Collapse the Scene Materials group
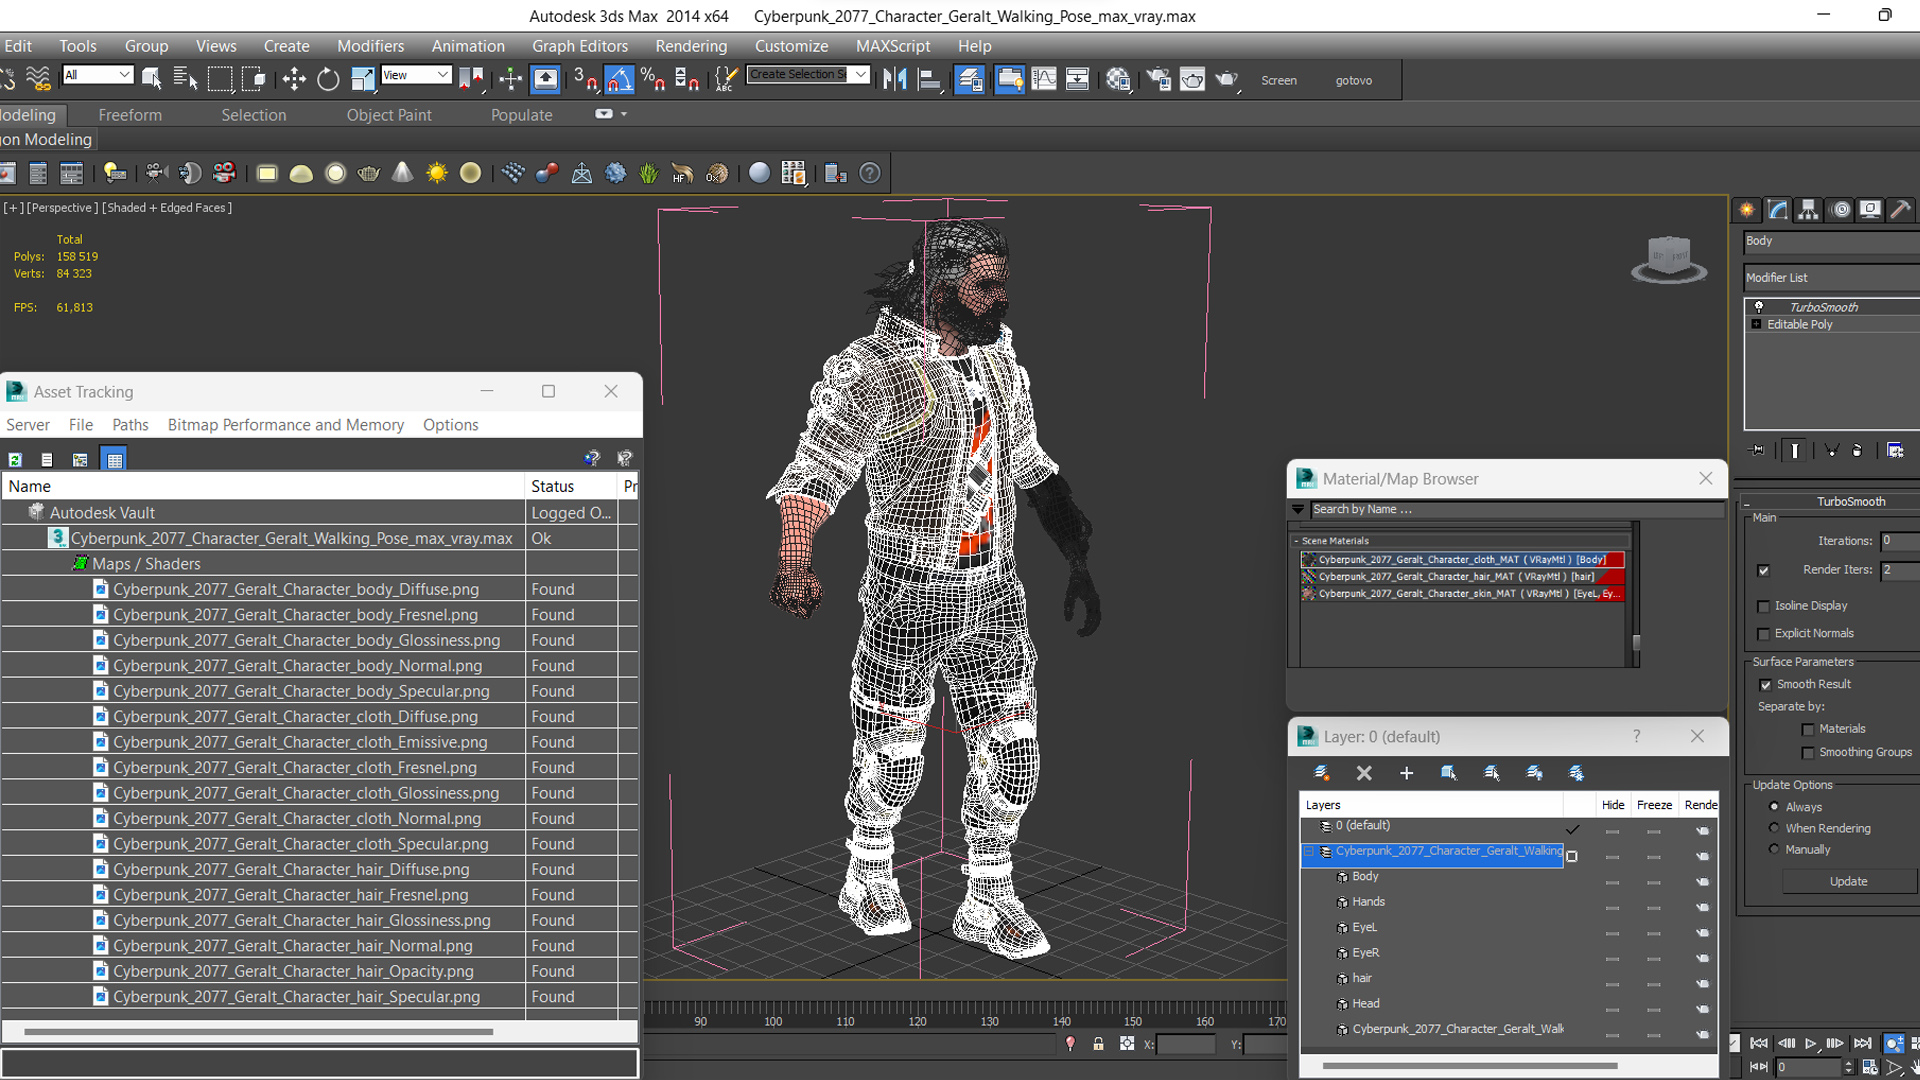The image size is (1920, 1080). tap(1296, 541)
